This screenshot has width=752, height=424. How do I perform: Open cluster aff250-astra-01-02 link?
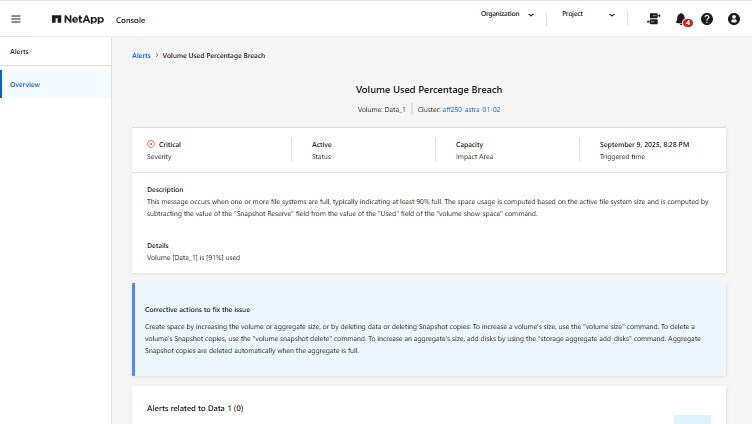(x=472, y=108)
